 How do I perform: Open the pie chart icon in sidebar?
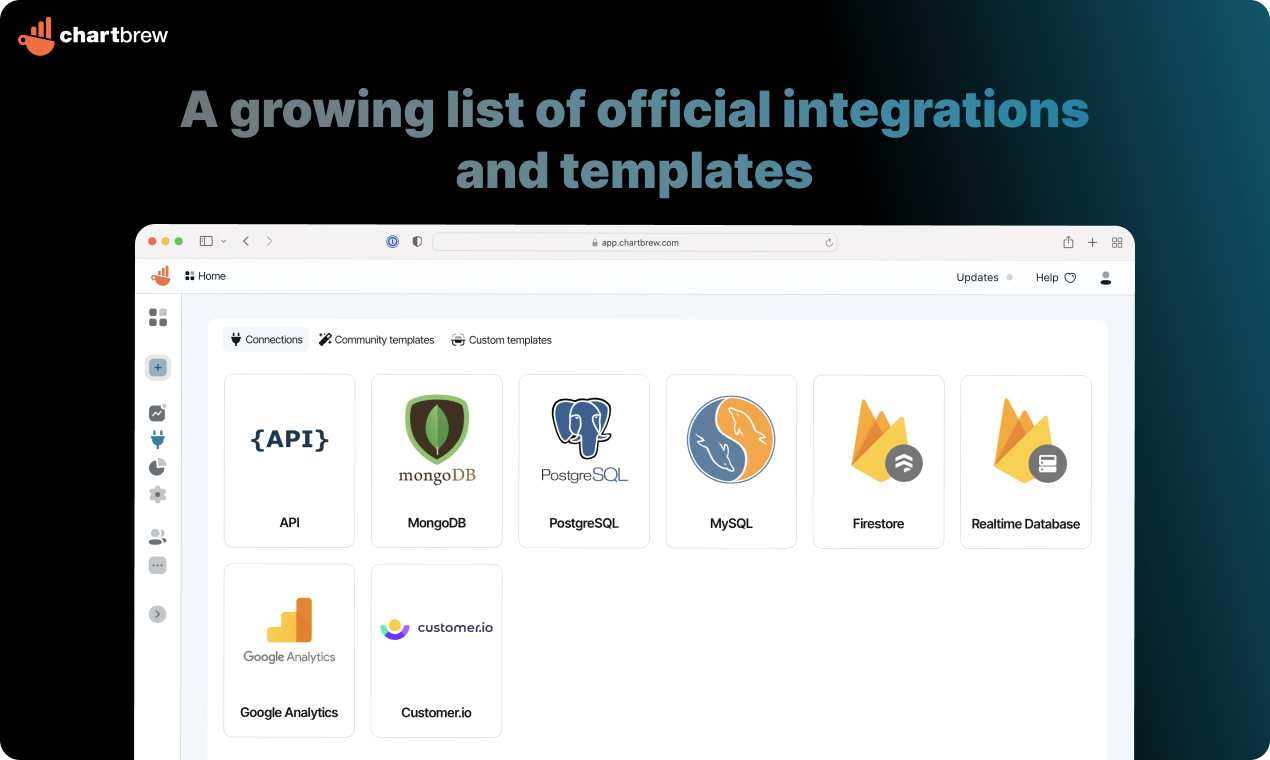click(x=158, y=467)
